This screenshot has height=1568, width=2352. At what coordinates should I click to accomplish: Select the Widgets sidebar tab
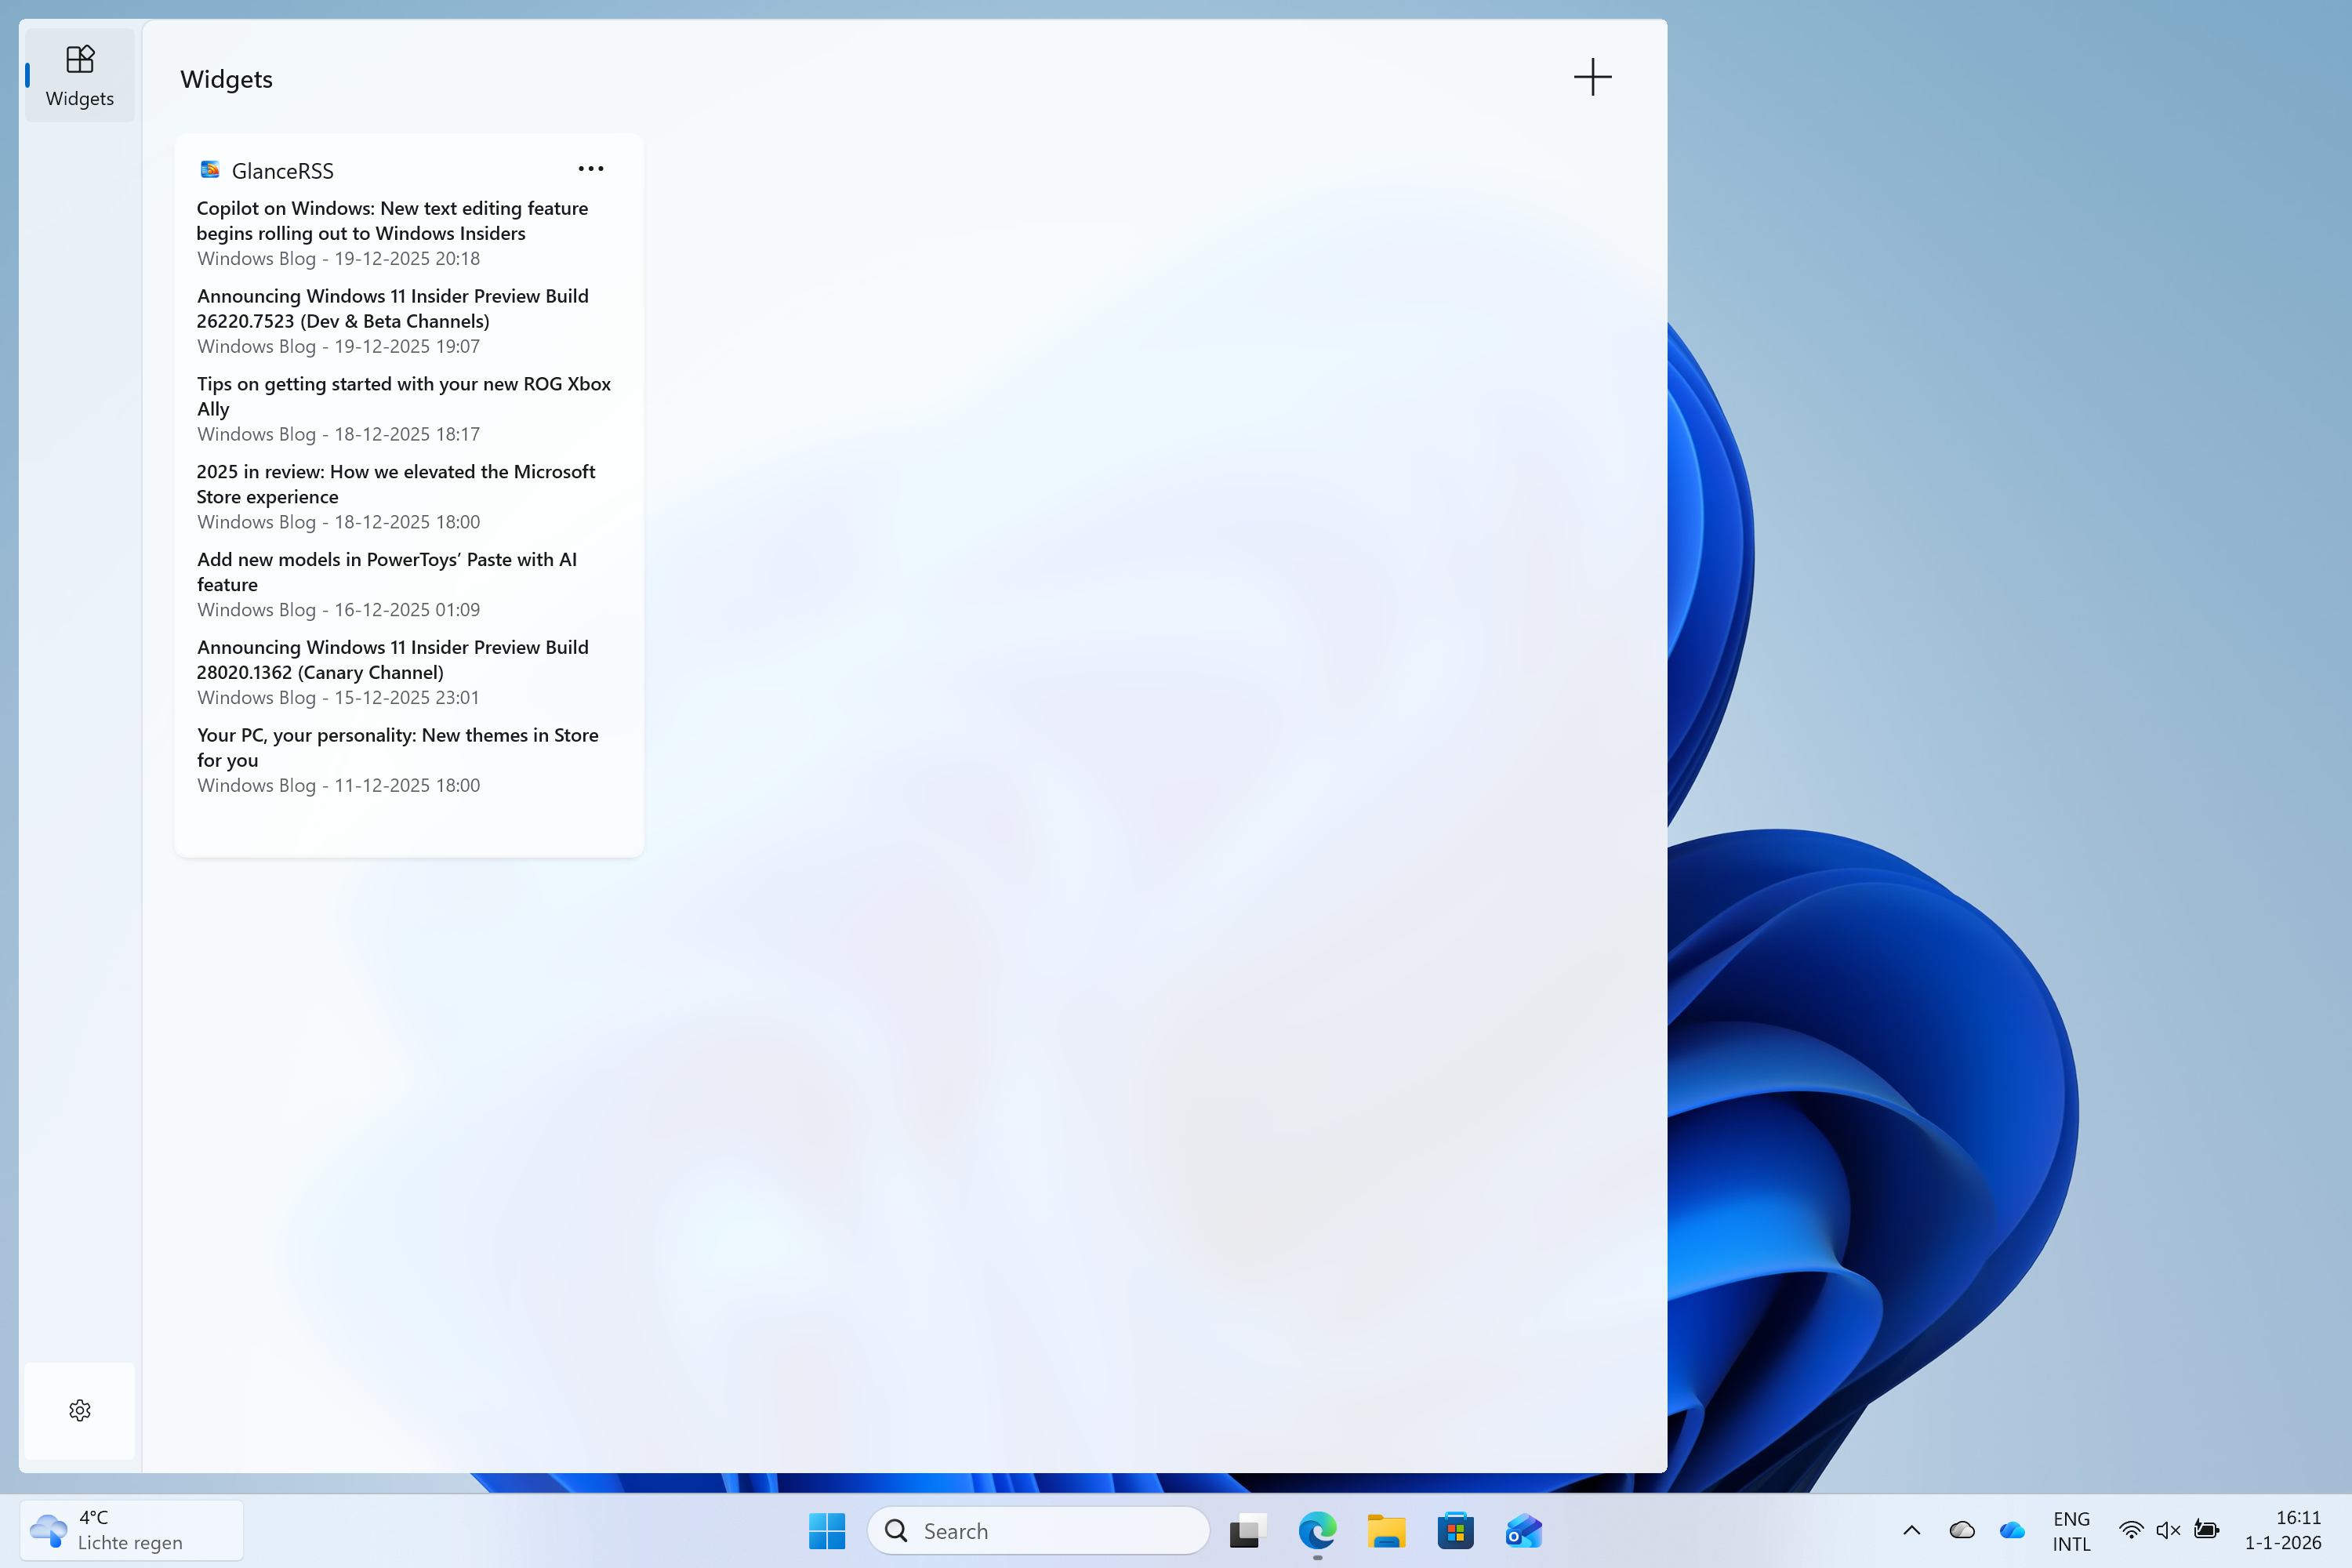[80, 76]
